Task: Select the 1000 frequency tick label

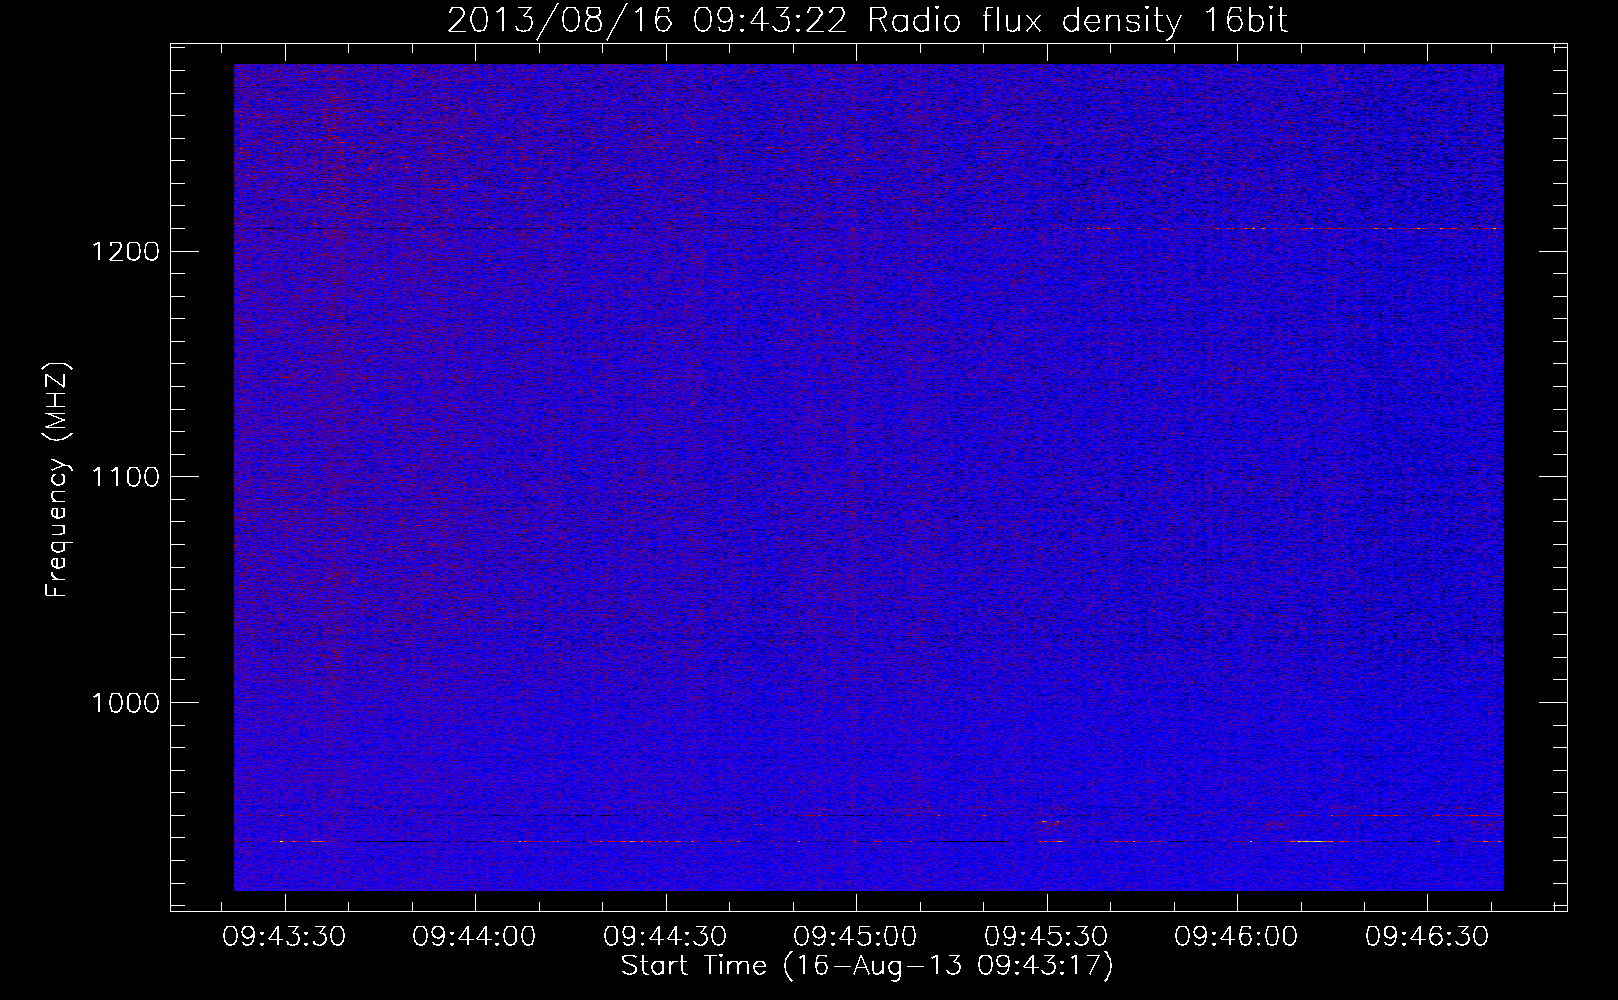Action: (125, 703)
